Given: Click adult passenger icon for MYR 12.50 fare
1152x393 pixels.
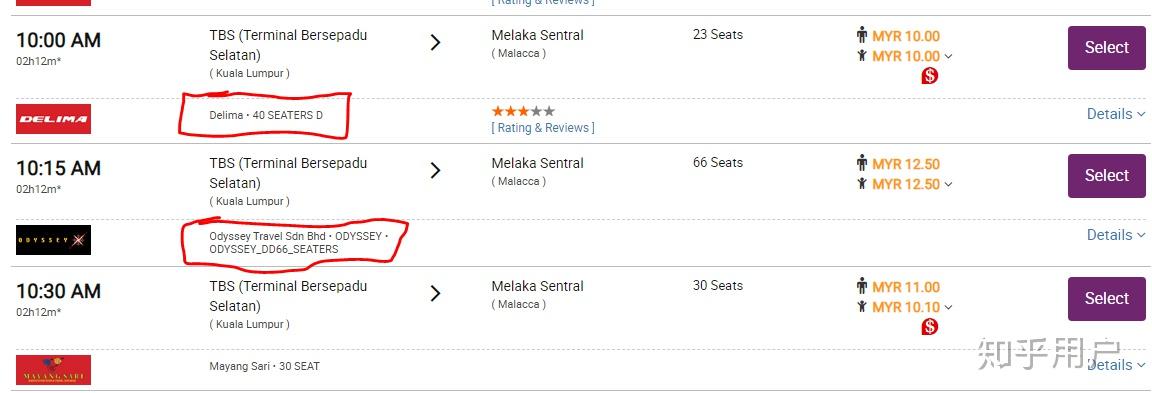Looking at the screenshot, I should click(x=862, y=163).
